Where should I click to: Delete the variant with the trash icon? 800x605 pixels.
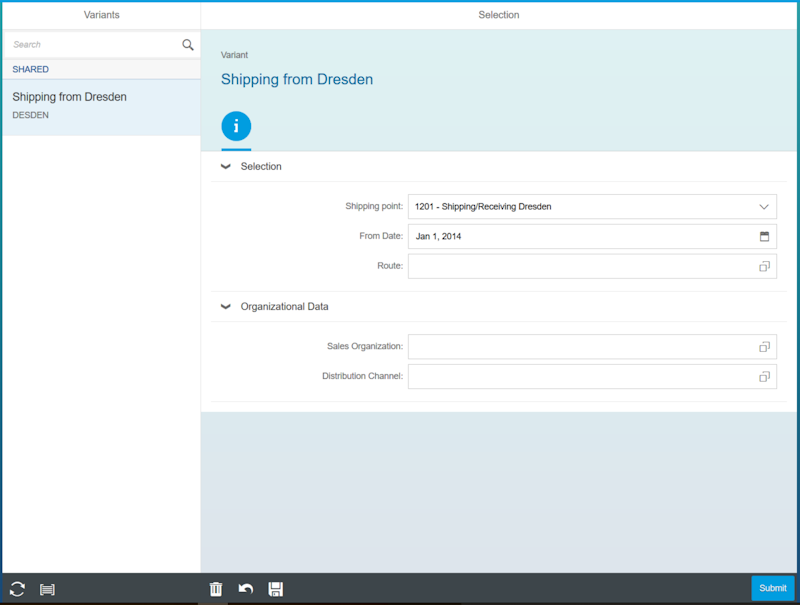coord(216,589)
